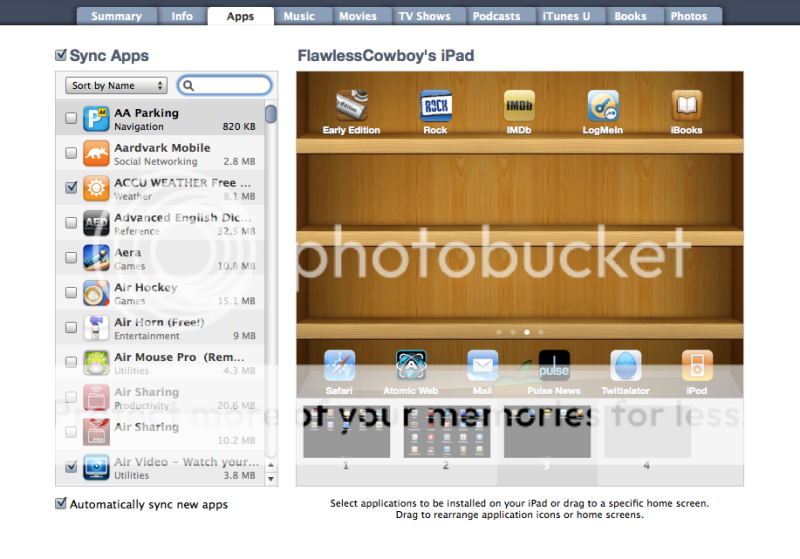This screenshot has width=800, height=559.
Task: Open the Sort by Name dropdown
Action: click(116, 85)
